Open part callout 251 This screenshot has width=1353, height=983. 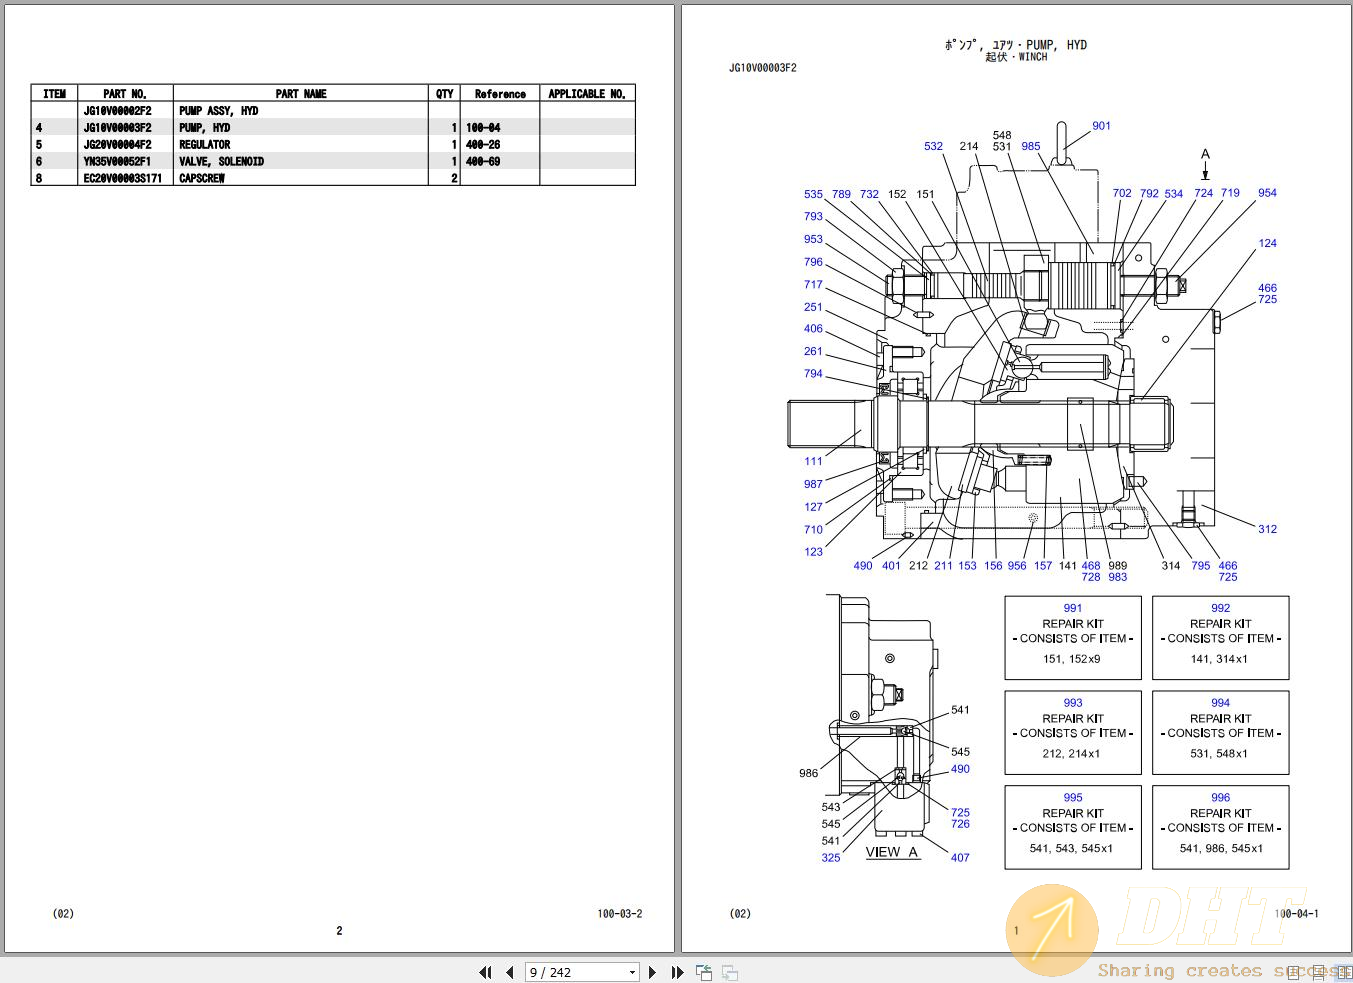(813, 308)
